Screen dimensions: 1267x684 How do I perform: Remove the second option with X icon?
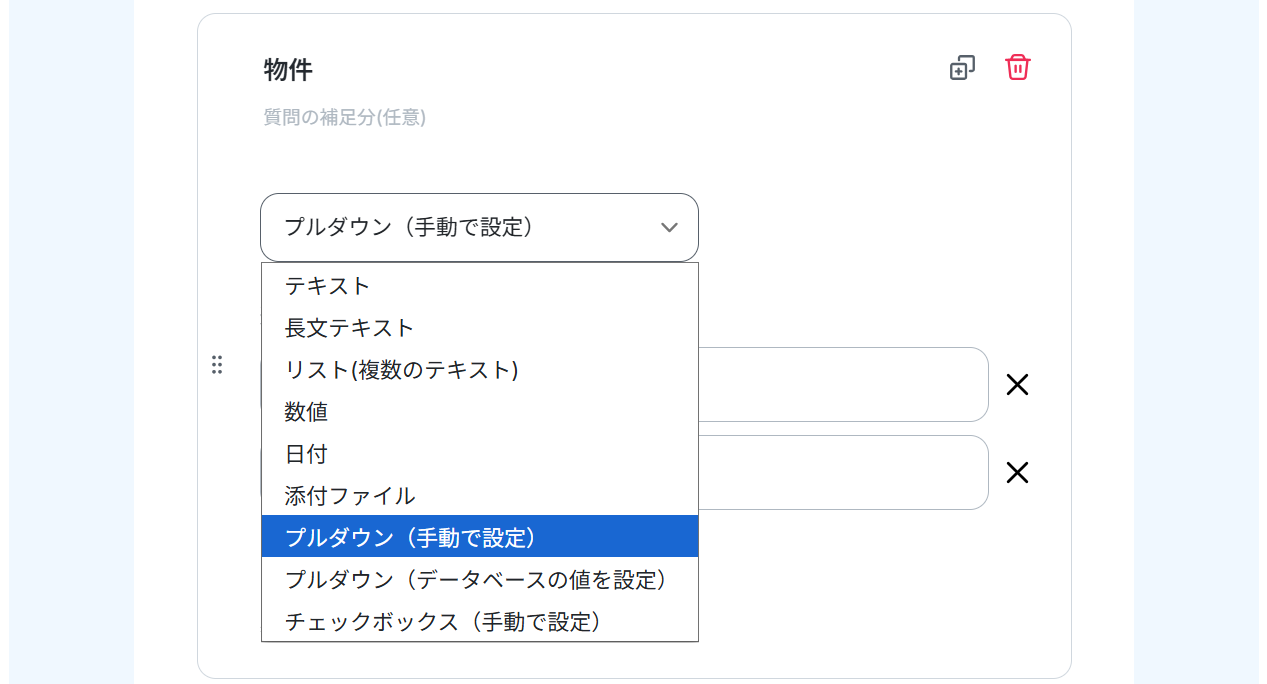1017,473
